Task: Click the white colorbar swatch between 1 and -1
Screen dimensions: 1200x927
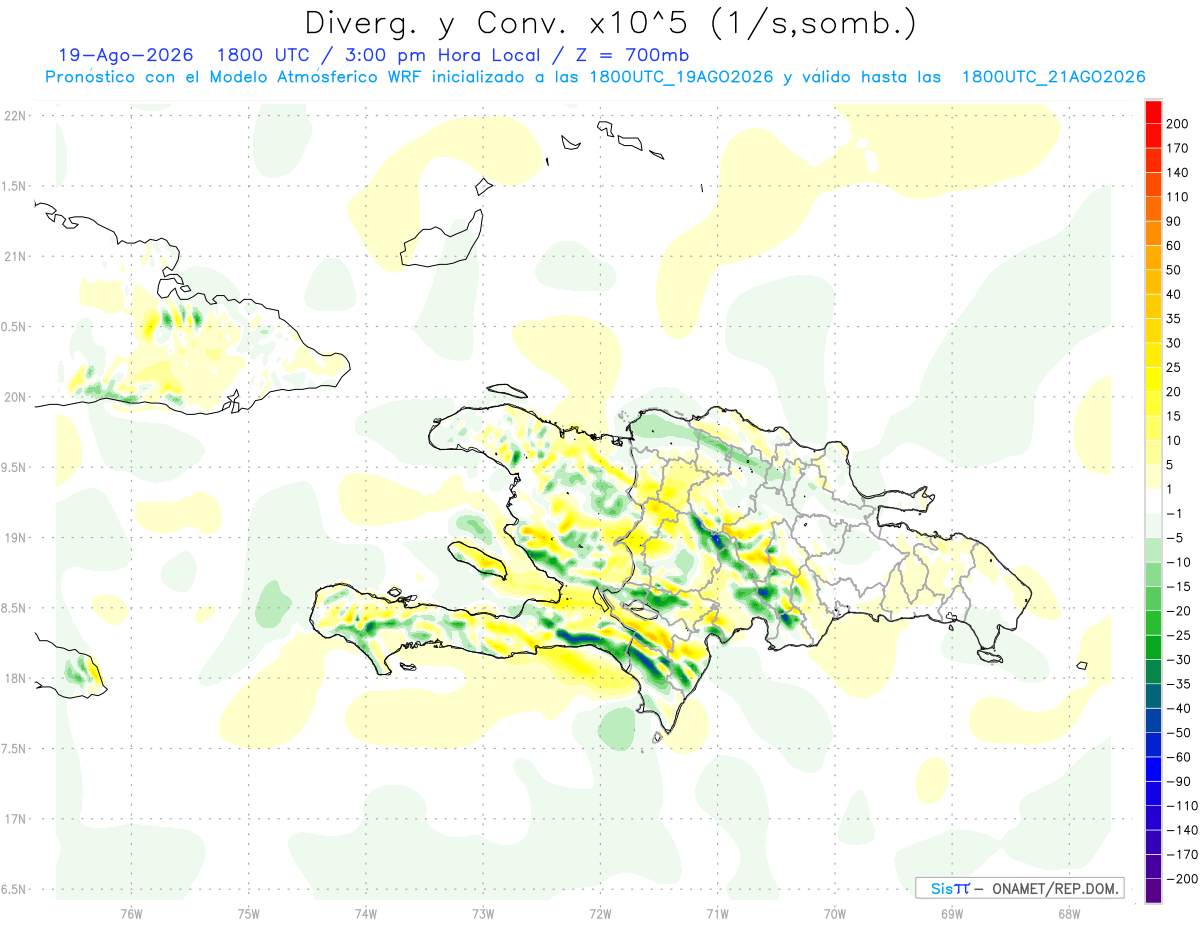Action: click(1153, 502)
